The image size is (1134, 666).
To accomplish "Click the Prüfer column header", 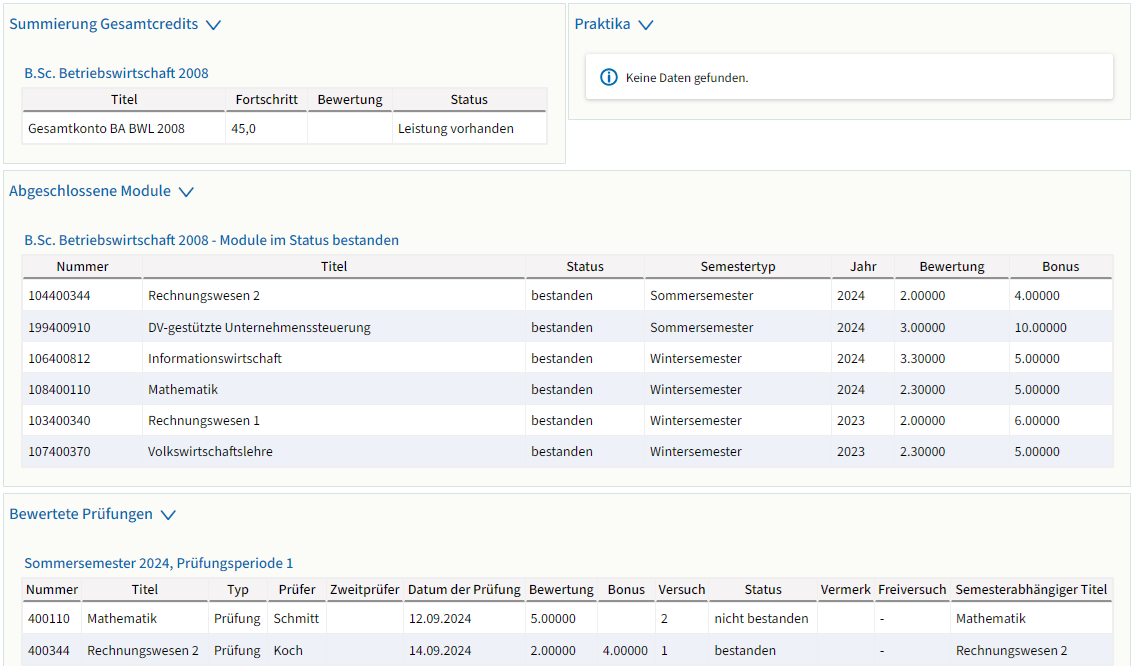I will [x=297, y=589].
